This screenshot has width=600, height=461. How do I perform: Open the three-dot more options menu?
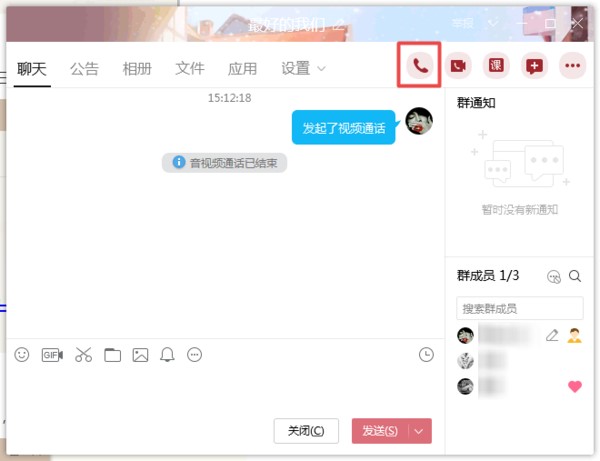click(x=572, y=66)
